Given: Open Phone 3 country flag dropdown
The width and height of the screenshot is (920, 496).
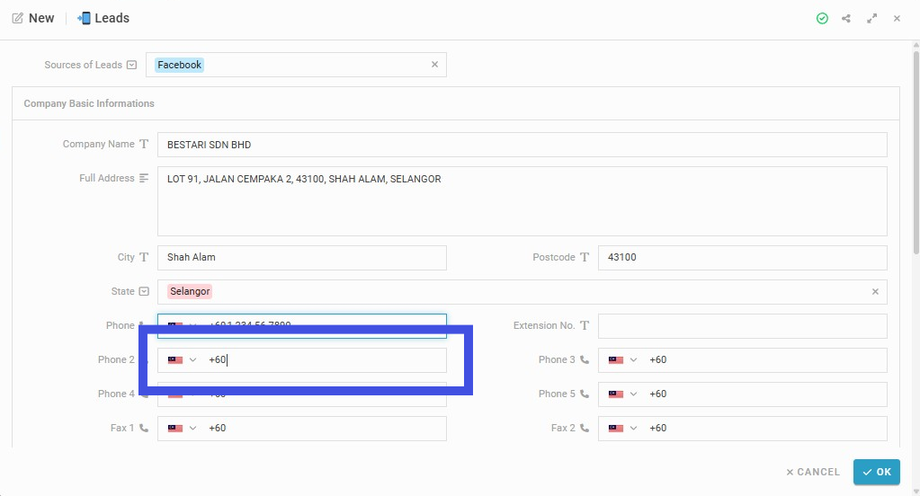Looking at the screenshot, I should click(x=622, y=360).
